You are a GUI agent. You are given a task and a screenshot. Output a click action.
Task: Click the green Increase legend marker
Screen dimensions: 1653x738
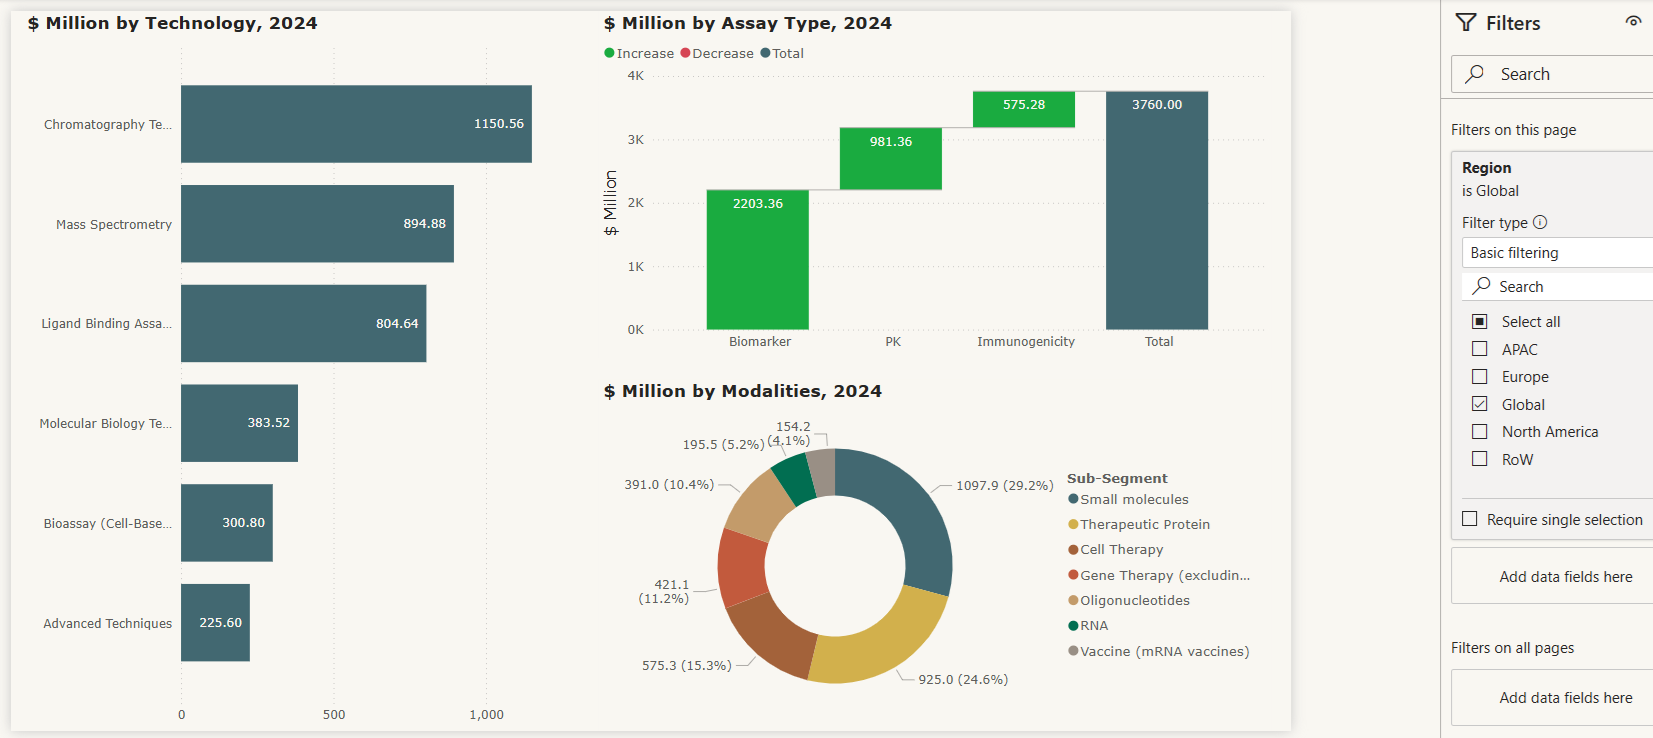[x=609, y=53]
